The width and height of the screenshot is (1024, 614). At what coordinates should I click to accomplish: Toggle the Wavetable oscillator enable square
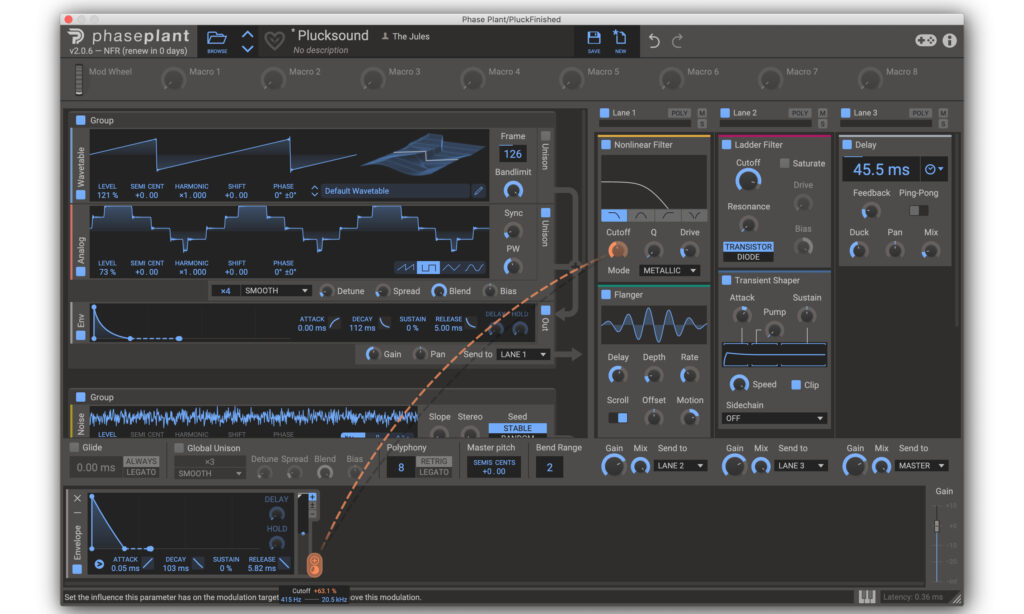[x=80, y=194]
